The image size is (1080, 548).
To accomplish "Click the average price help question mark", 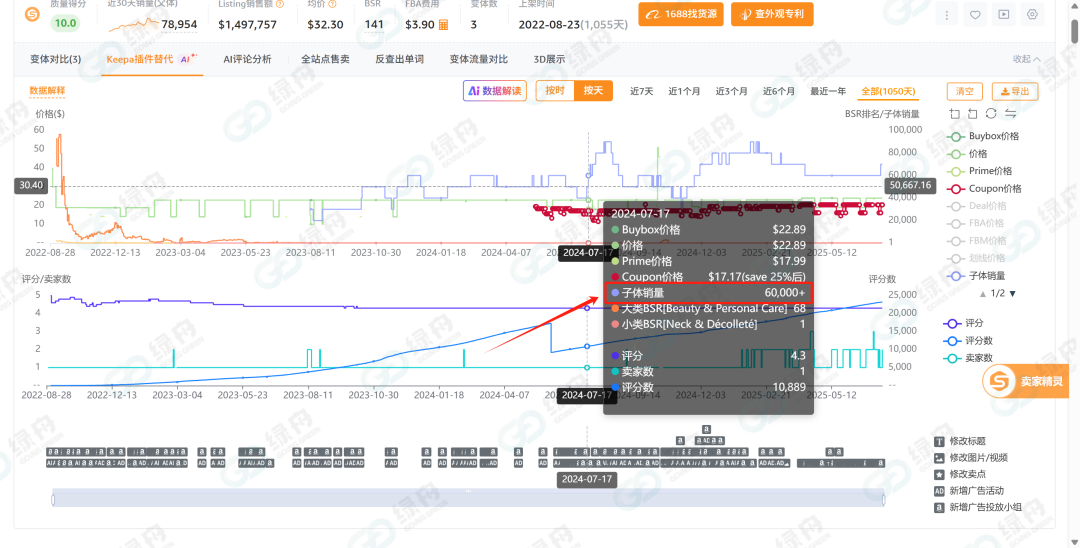I will pyautogui.click(x=333, y=4).
